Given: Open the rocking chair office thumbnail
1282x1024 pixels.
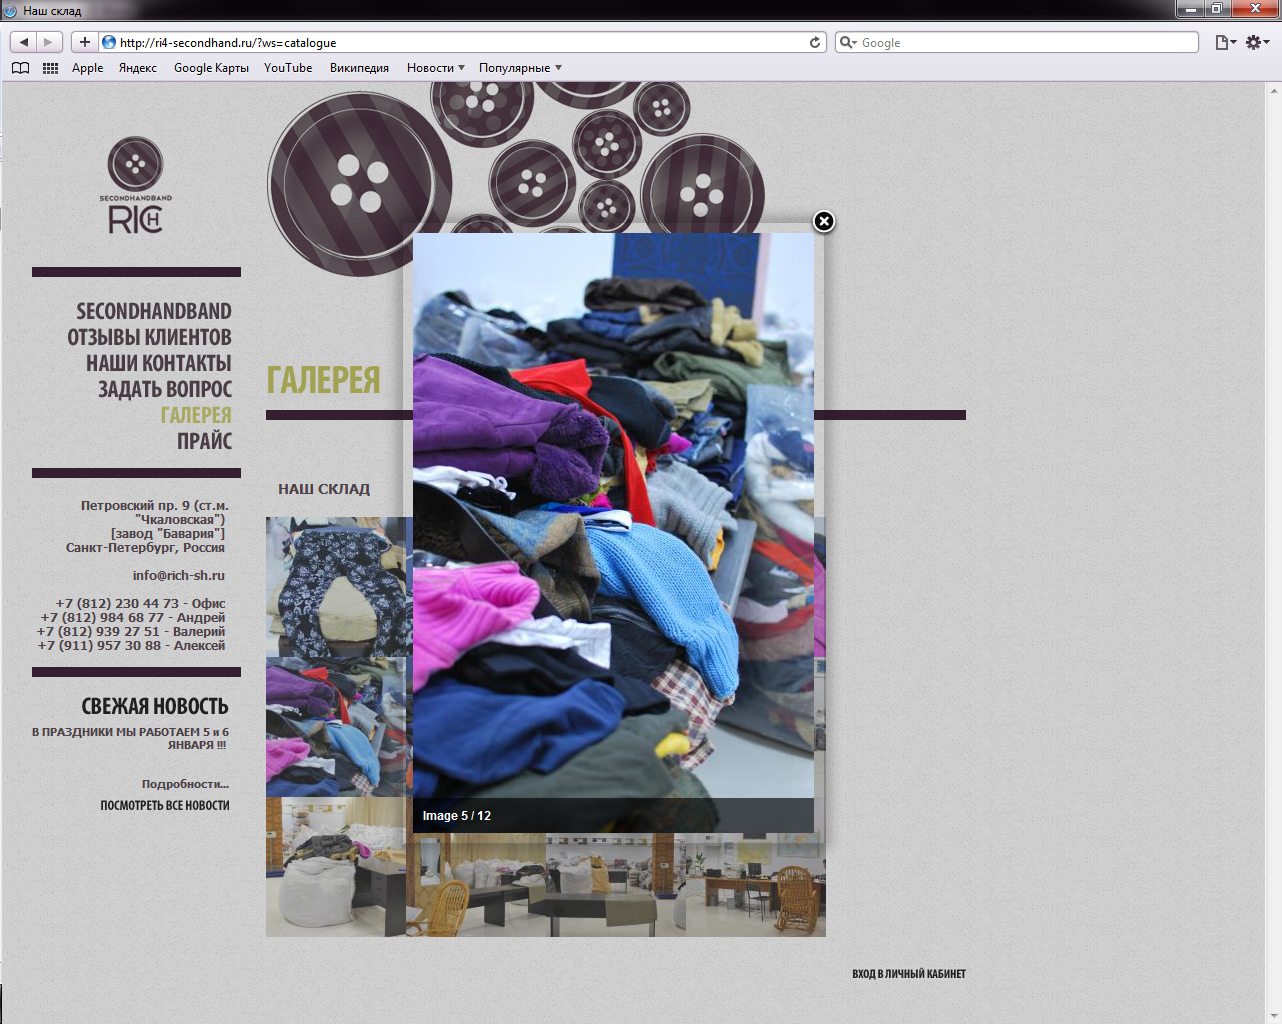Looking at the screenshot, I should 756,885.
